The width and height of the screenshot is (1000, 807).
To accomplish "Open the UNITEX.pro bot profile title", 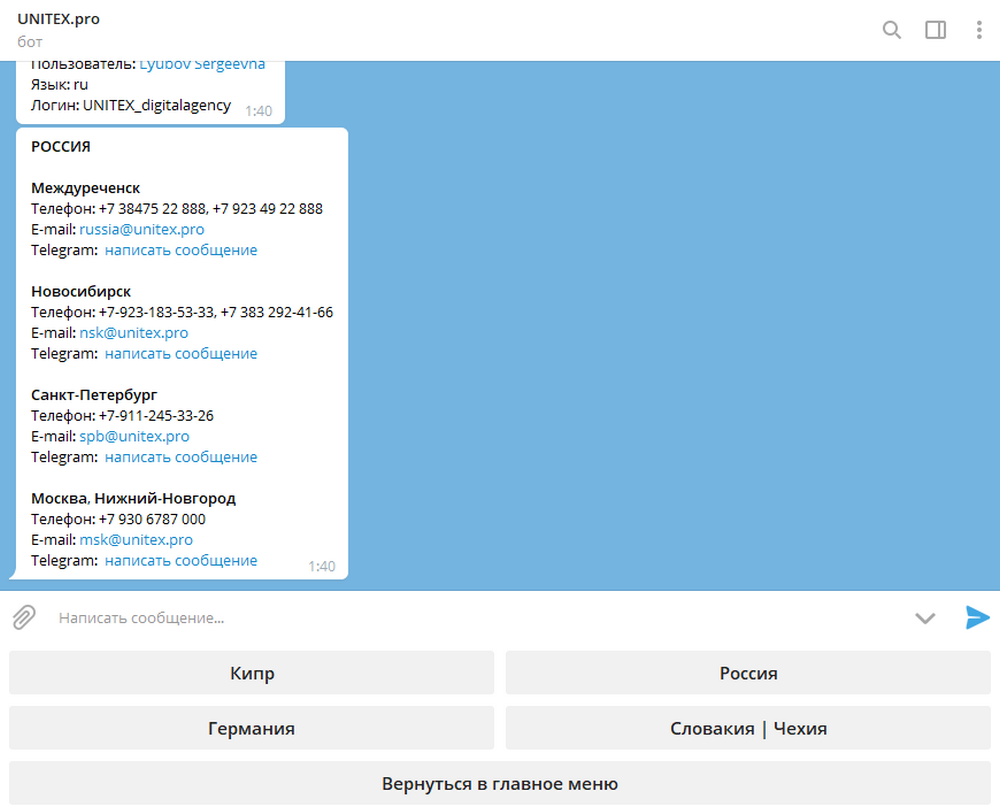I will (59, 19).
